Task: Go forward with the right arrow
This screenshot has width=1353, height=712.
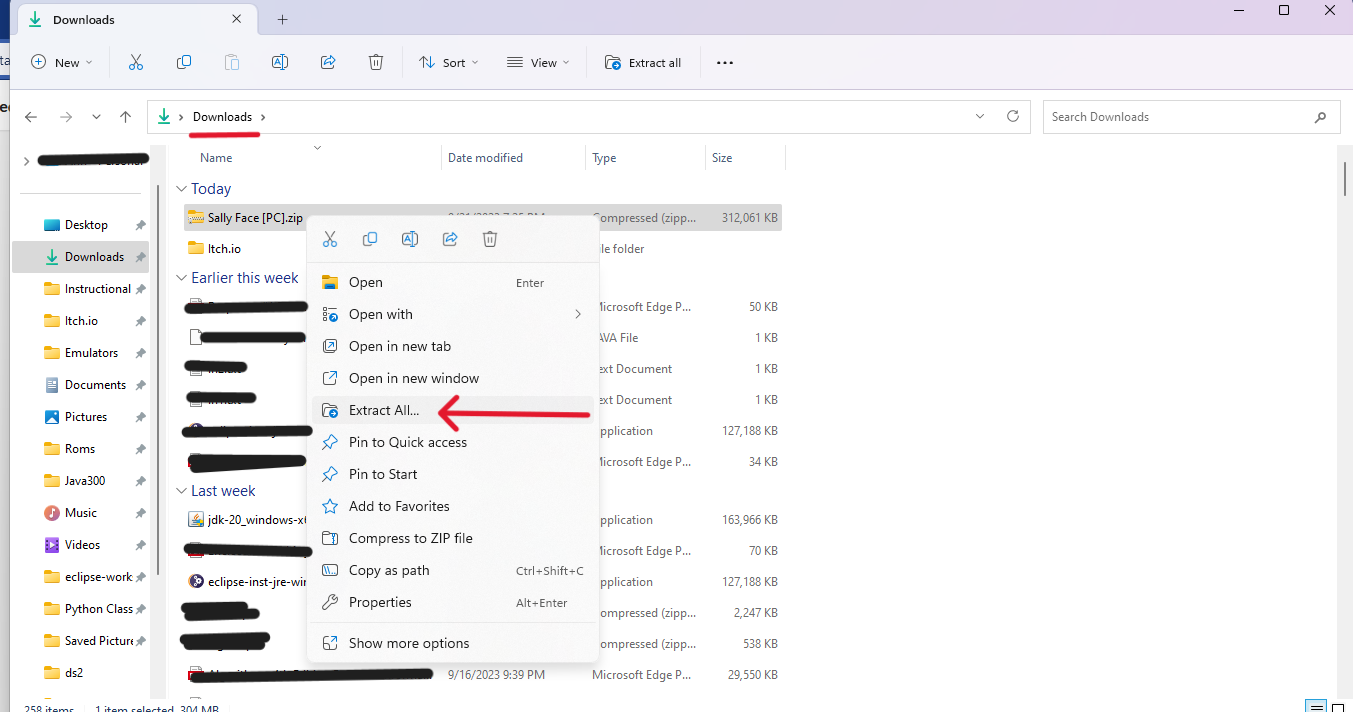Action: point(66,117)
